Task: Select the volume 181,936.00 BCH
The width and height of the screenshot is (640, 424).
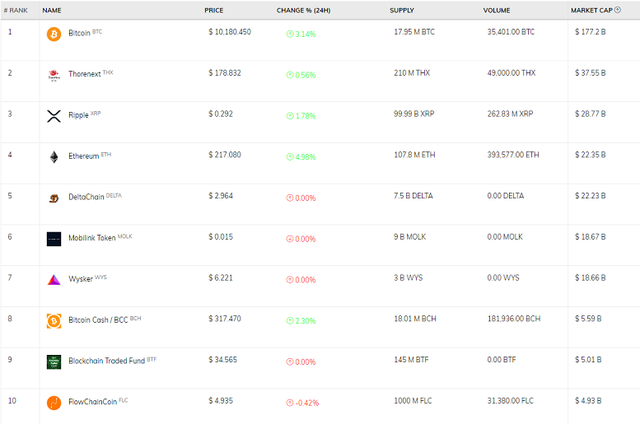Action: [x=514, y=318]
